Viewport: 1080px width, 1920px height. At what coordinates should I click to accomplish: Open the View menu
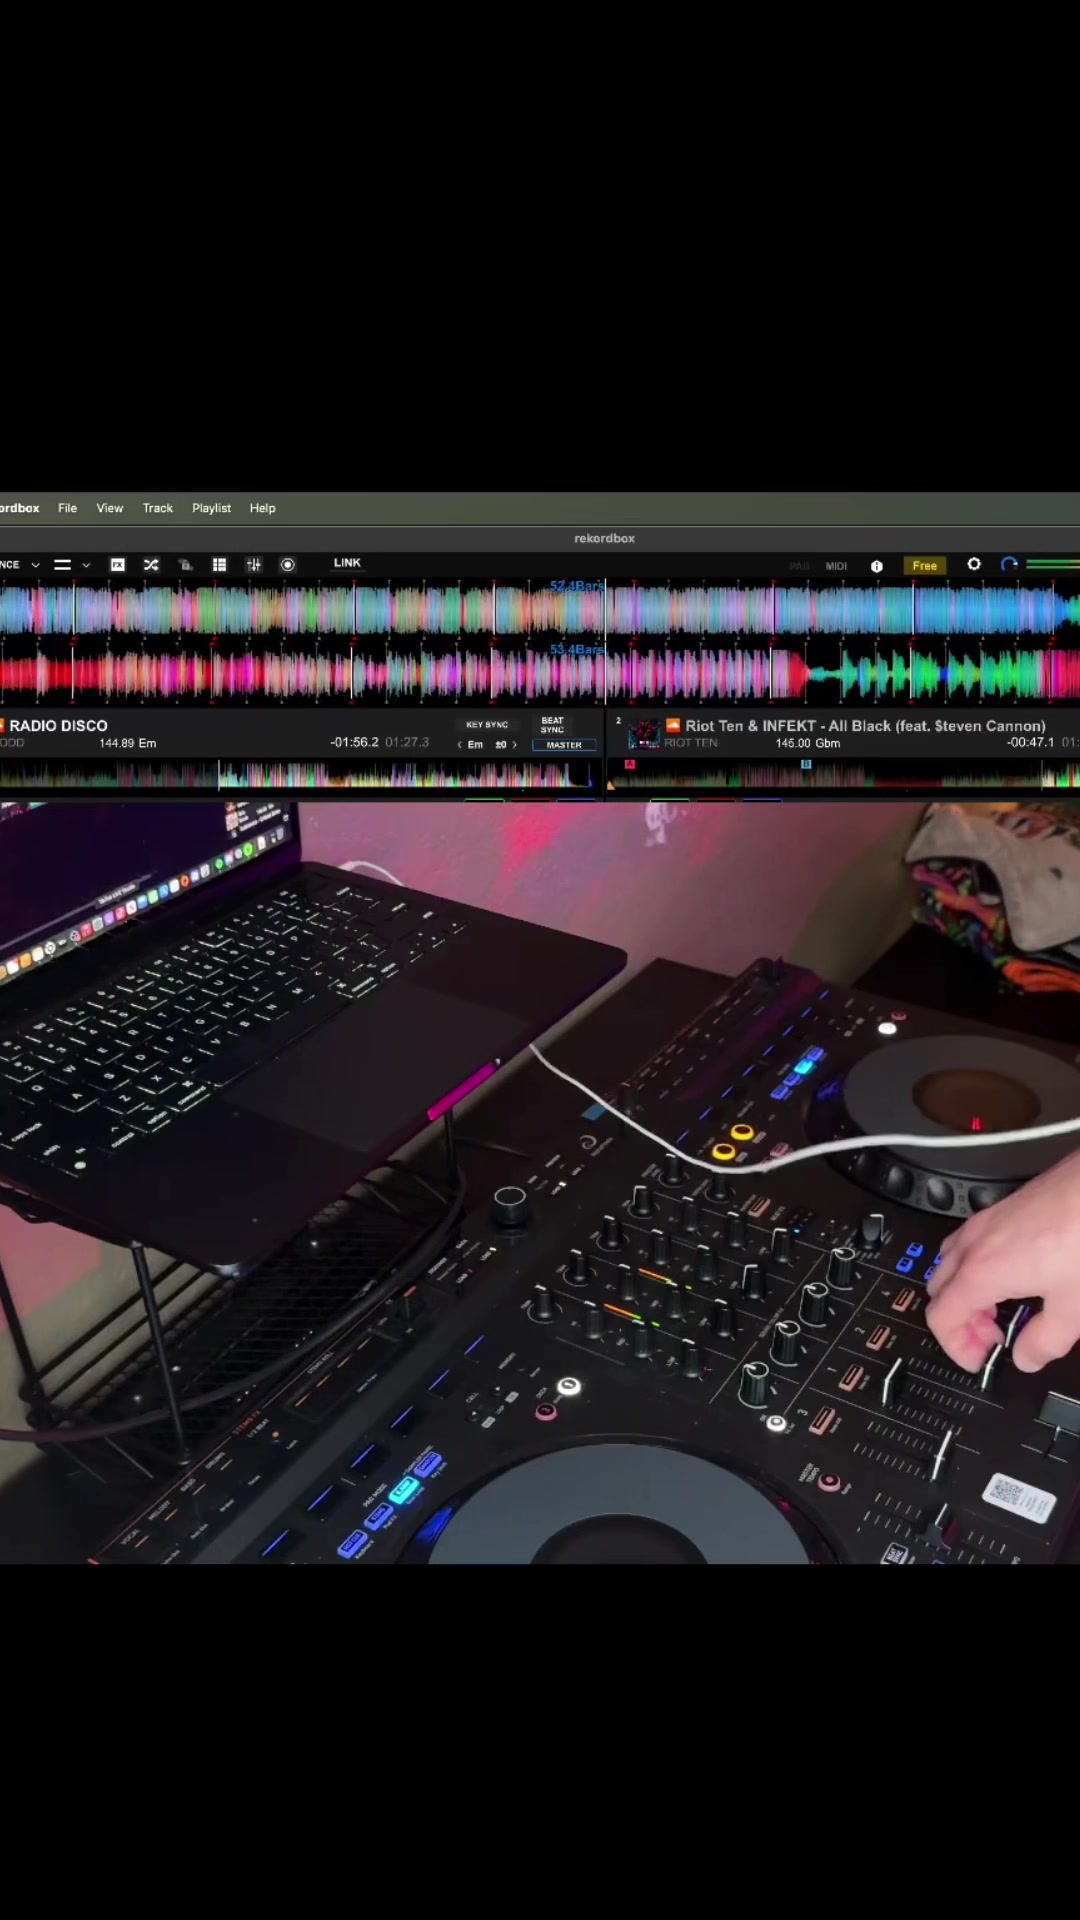[x=110, y=508]
